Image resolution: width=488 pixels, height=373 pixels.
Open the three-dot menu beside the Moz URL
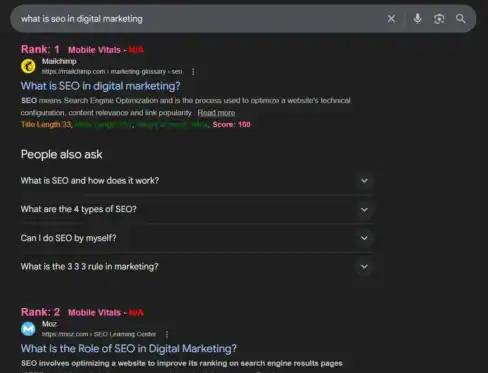(167, 334)
